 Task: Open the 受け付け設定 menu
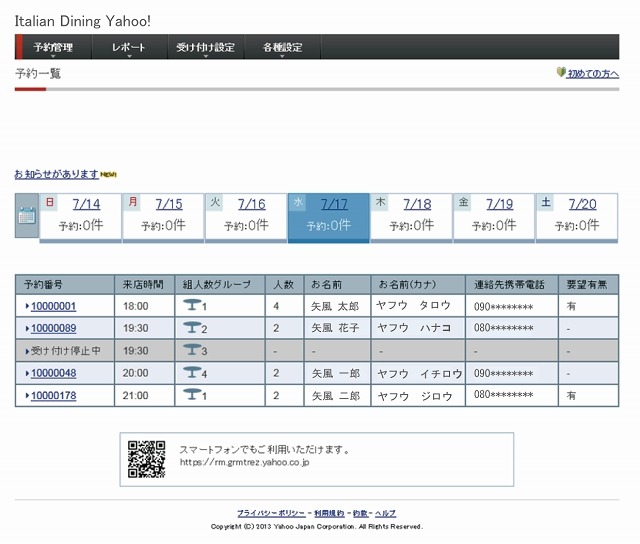205,47
